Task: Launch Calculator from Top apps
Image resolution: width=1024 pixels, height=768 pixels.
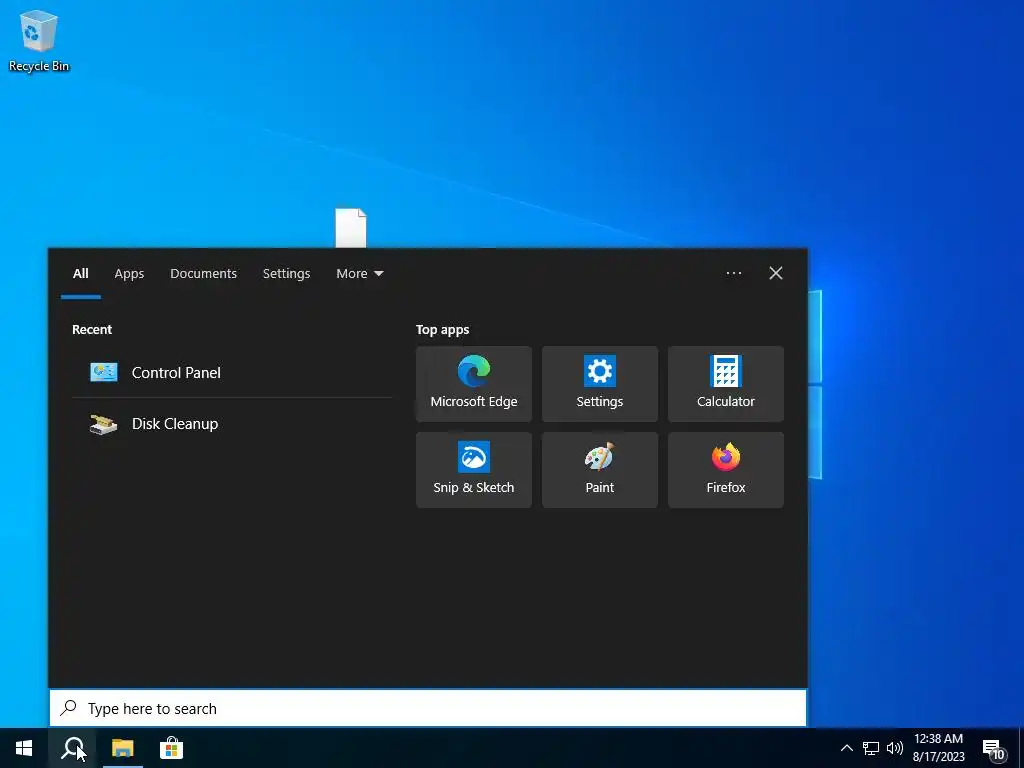Action: (726, 384)
